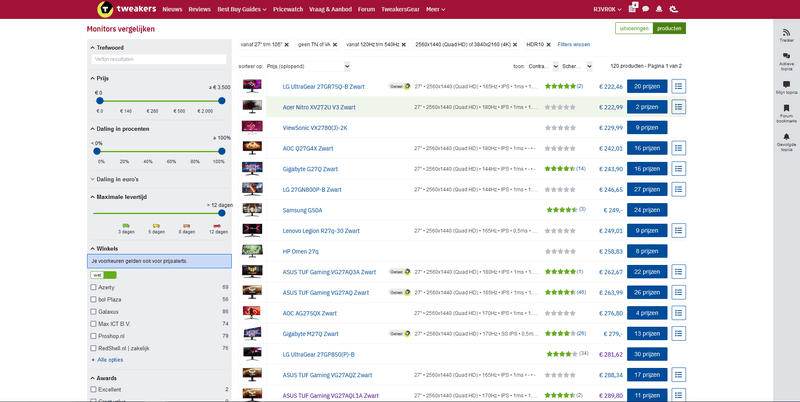
Task: Remove the 'vanaf 27" t/m 105"' filter chip
Action: pos(287,45)
